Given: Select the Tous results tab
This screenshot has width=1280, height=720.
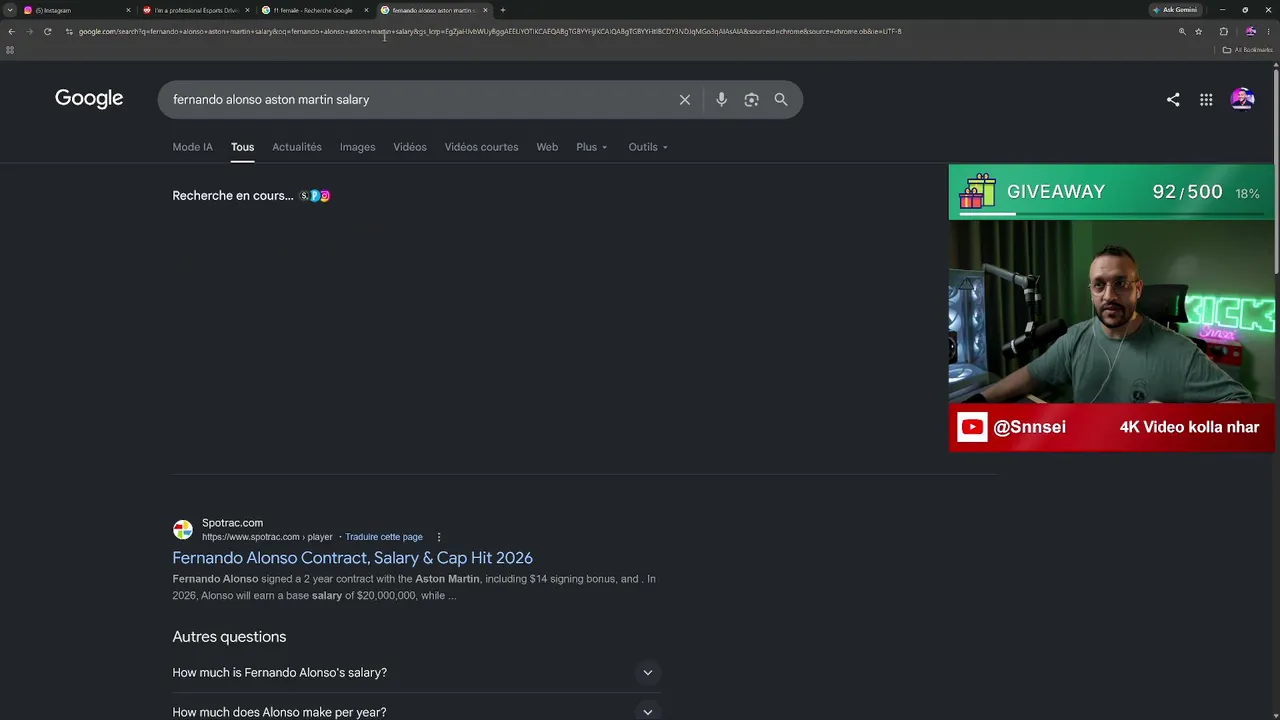Looking at the screenshot, I should point(242,147).
